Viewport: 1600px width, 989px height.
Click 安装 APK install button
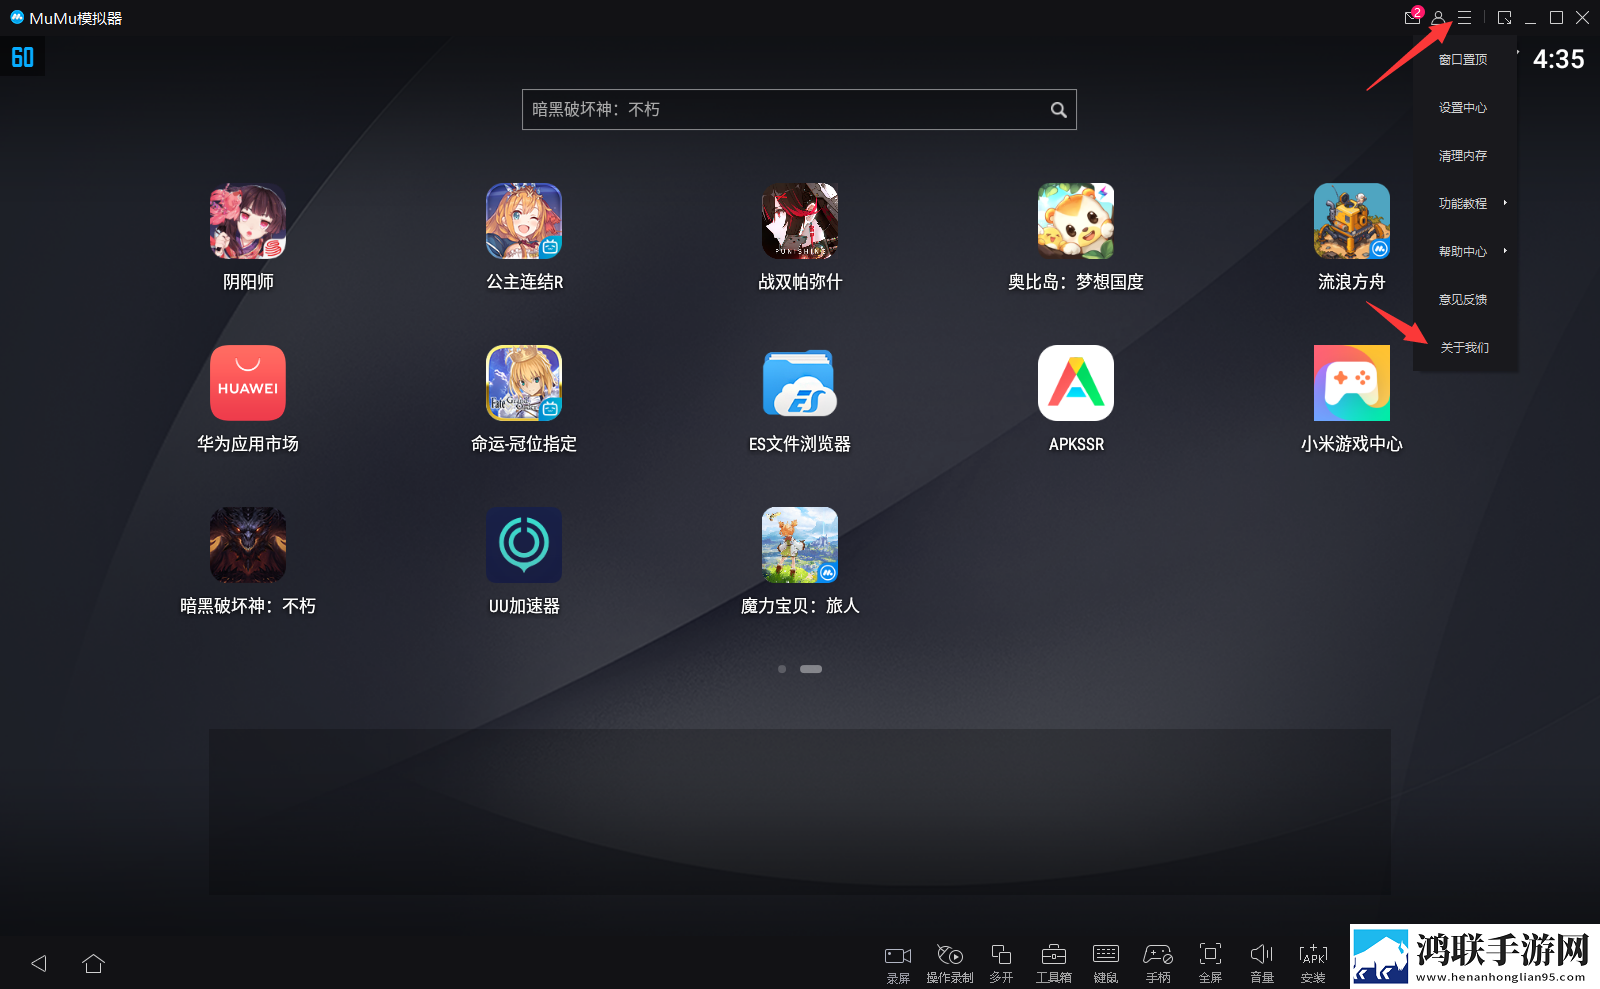[1313, 964]
